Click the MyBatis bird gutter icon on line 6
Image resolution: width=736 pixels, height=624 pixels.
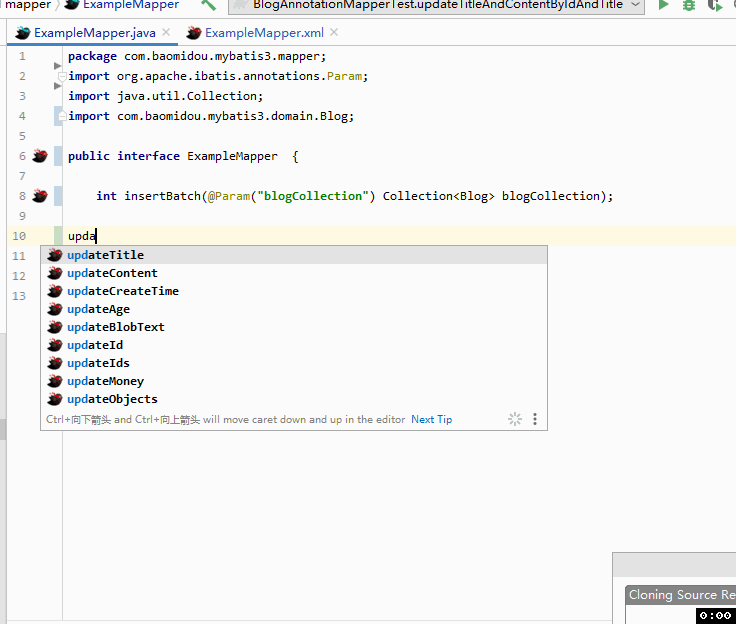(40, 156)
